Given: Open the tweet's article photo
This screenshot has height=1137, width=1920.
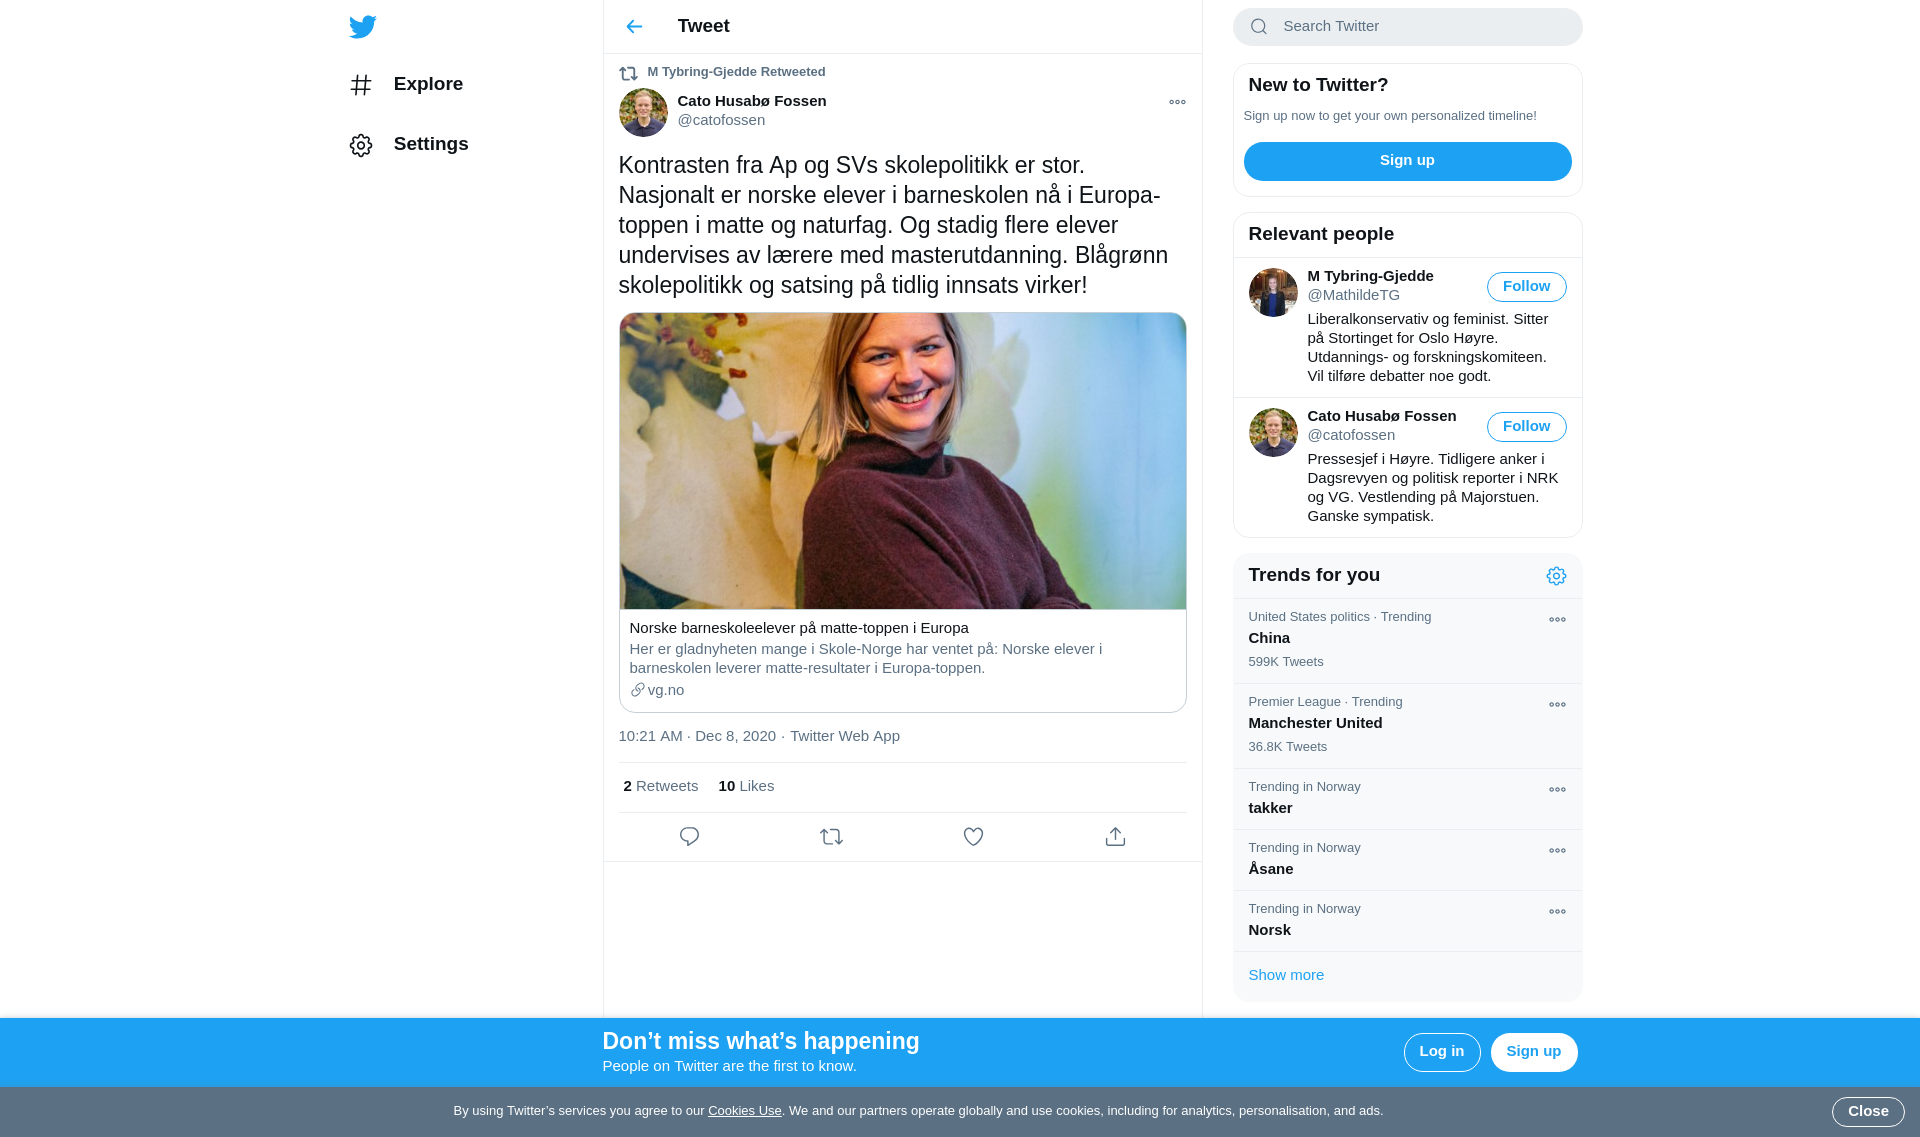Looking at the screenshot, I should tap(902, 461).
